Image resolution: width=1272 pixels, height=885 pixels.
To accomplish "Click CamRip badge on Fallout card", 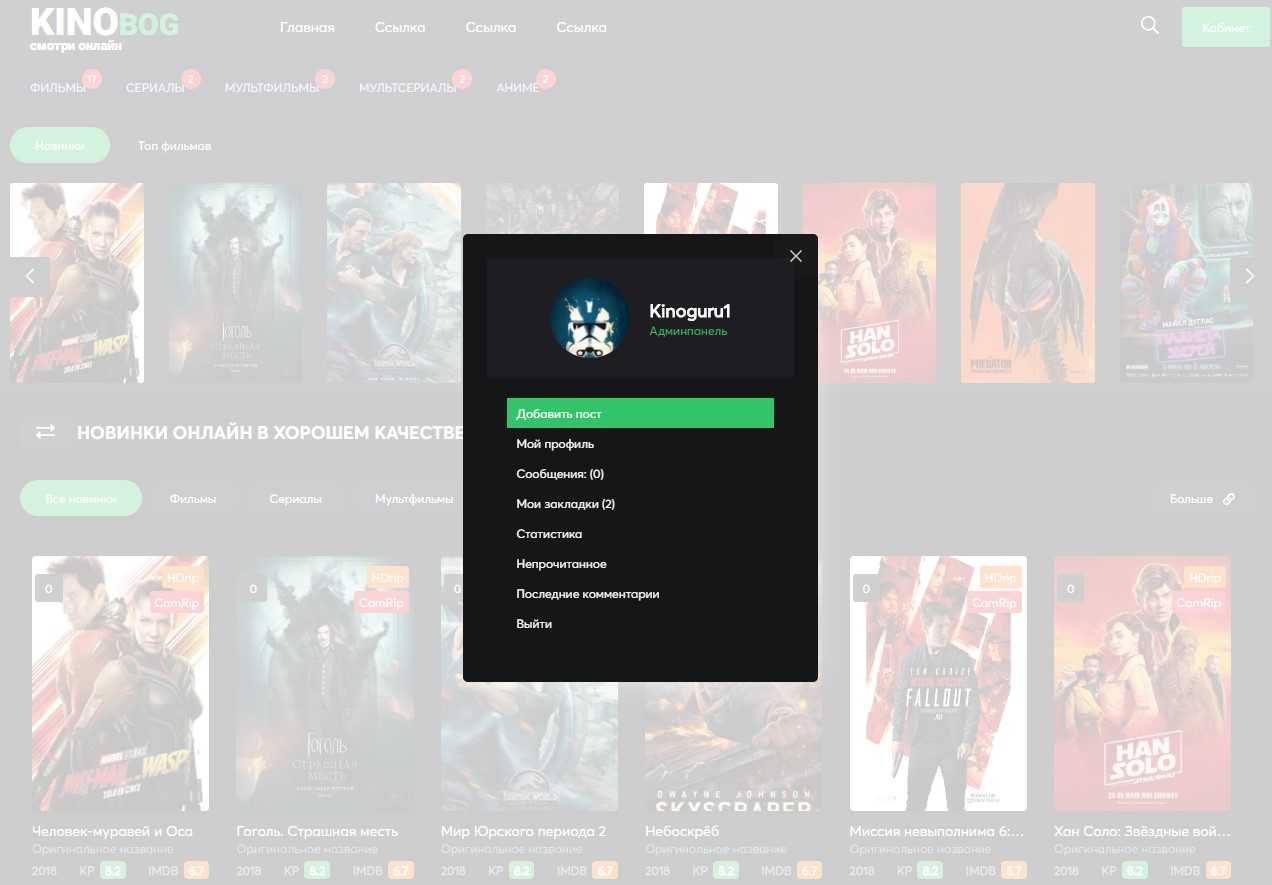I will [x=994, y=603].
